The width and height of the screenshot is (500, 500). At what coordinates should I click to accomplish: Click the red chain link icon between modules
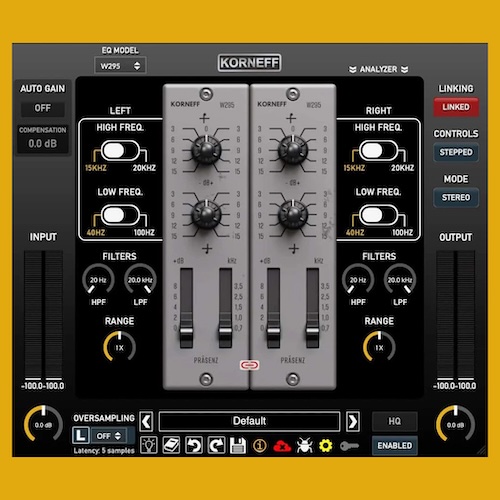tap(249, 365)
